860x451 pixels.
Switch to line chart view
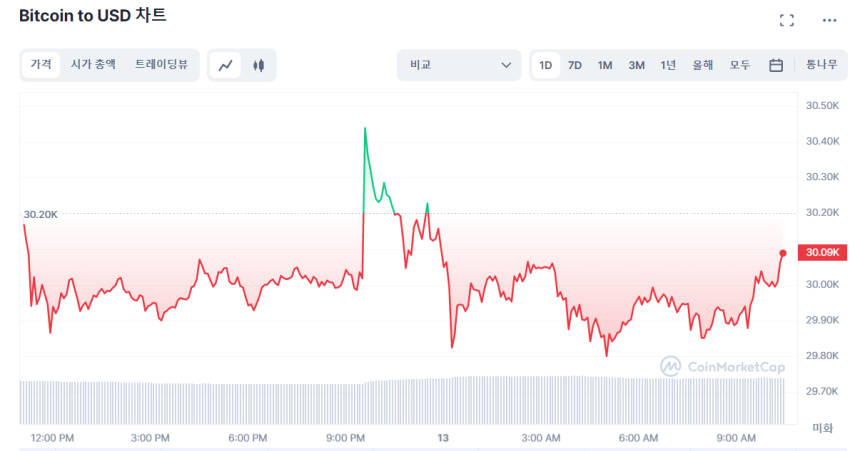click(226, 66)
